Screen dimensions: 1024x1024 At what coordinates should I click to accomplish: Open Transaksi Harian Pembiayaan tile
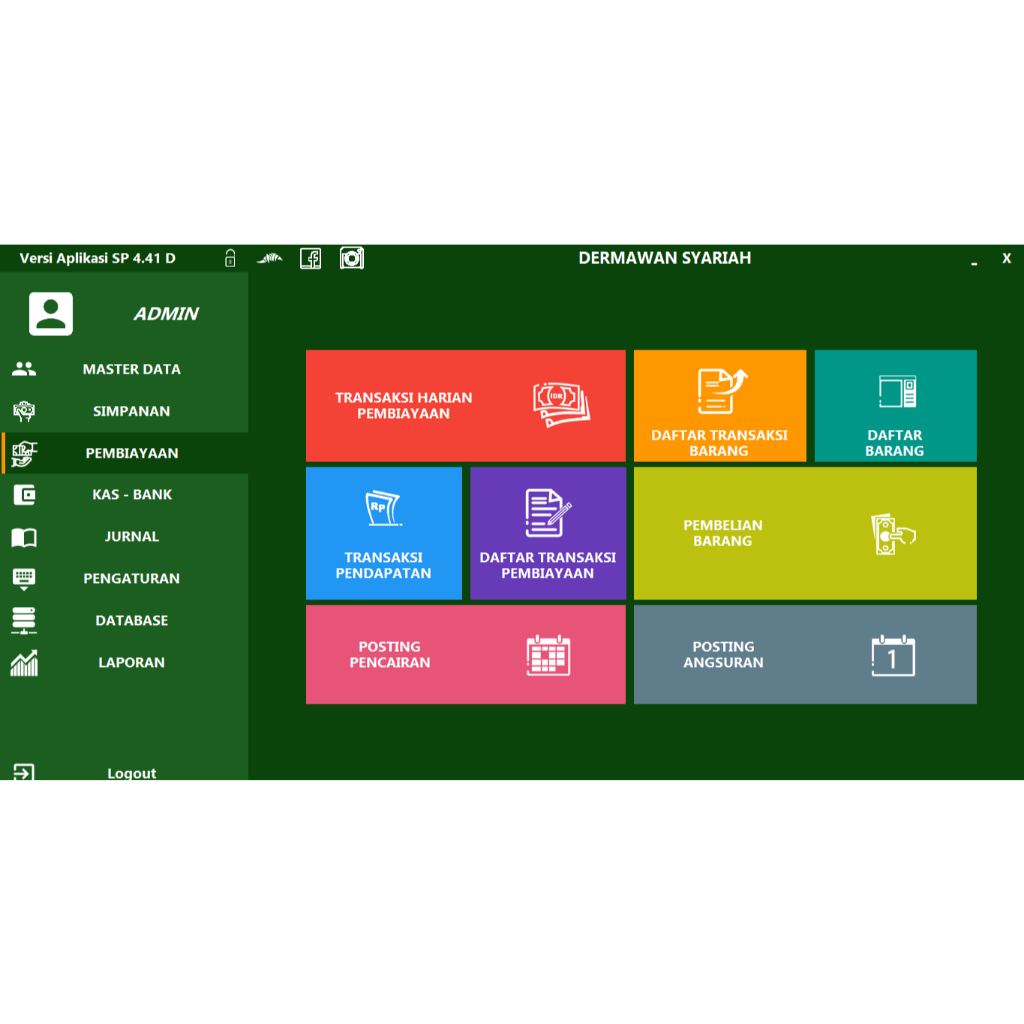point(466,406)
